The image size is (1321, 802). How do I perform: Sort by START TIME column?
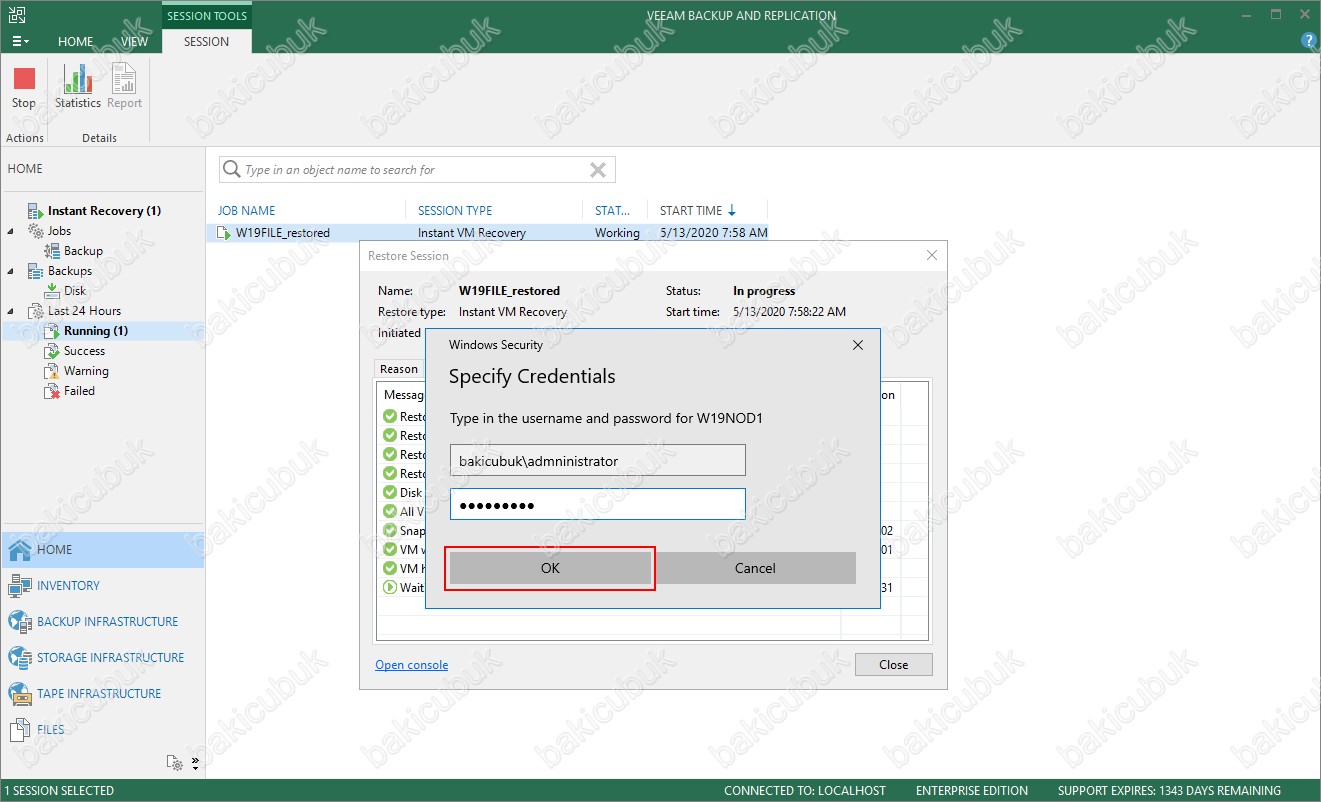click(x=691, y=210)
